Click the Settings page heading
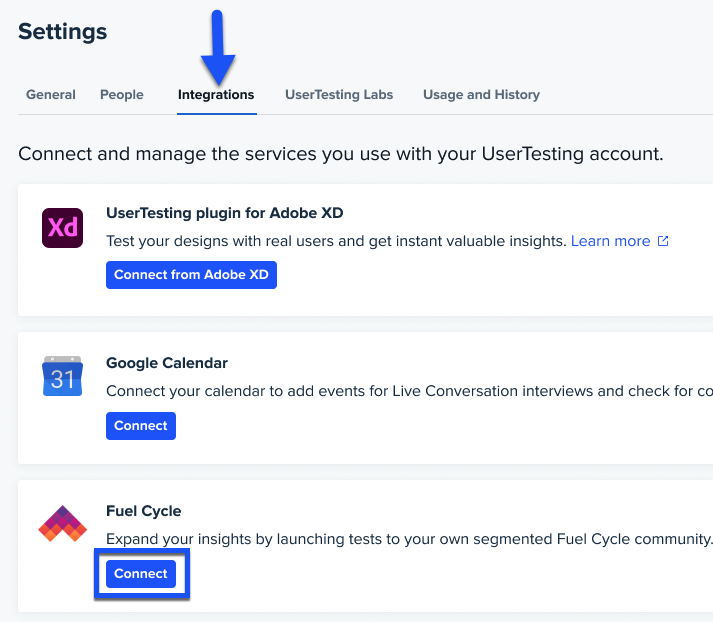Screen dimensions: 713x622 (x=63, y=32)
